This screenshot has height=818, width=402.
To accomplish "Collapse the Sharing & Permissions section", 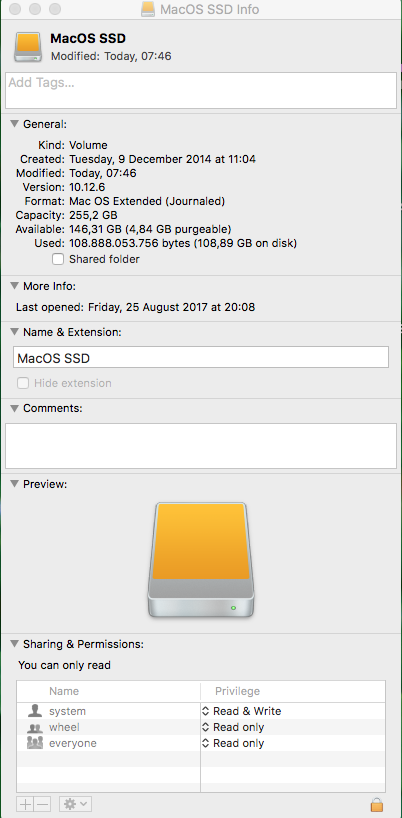I will [15, 644].
